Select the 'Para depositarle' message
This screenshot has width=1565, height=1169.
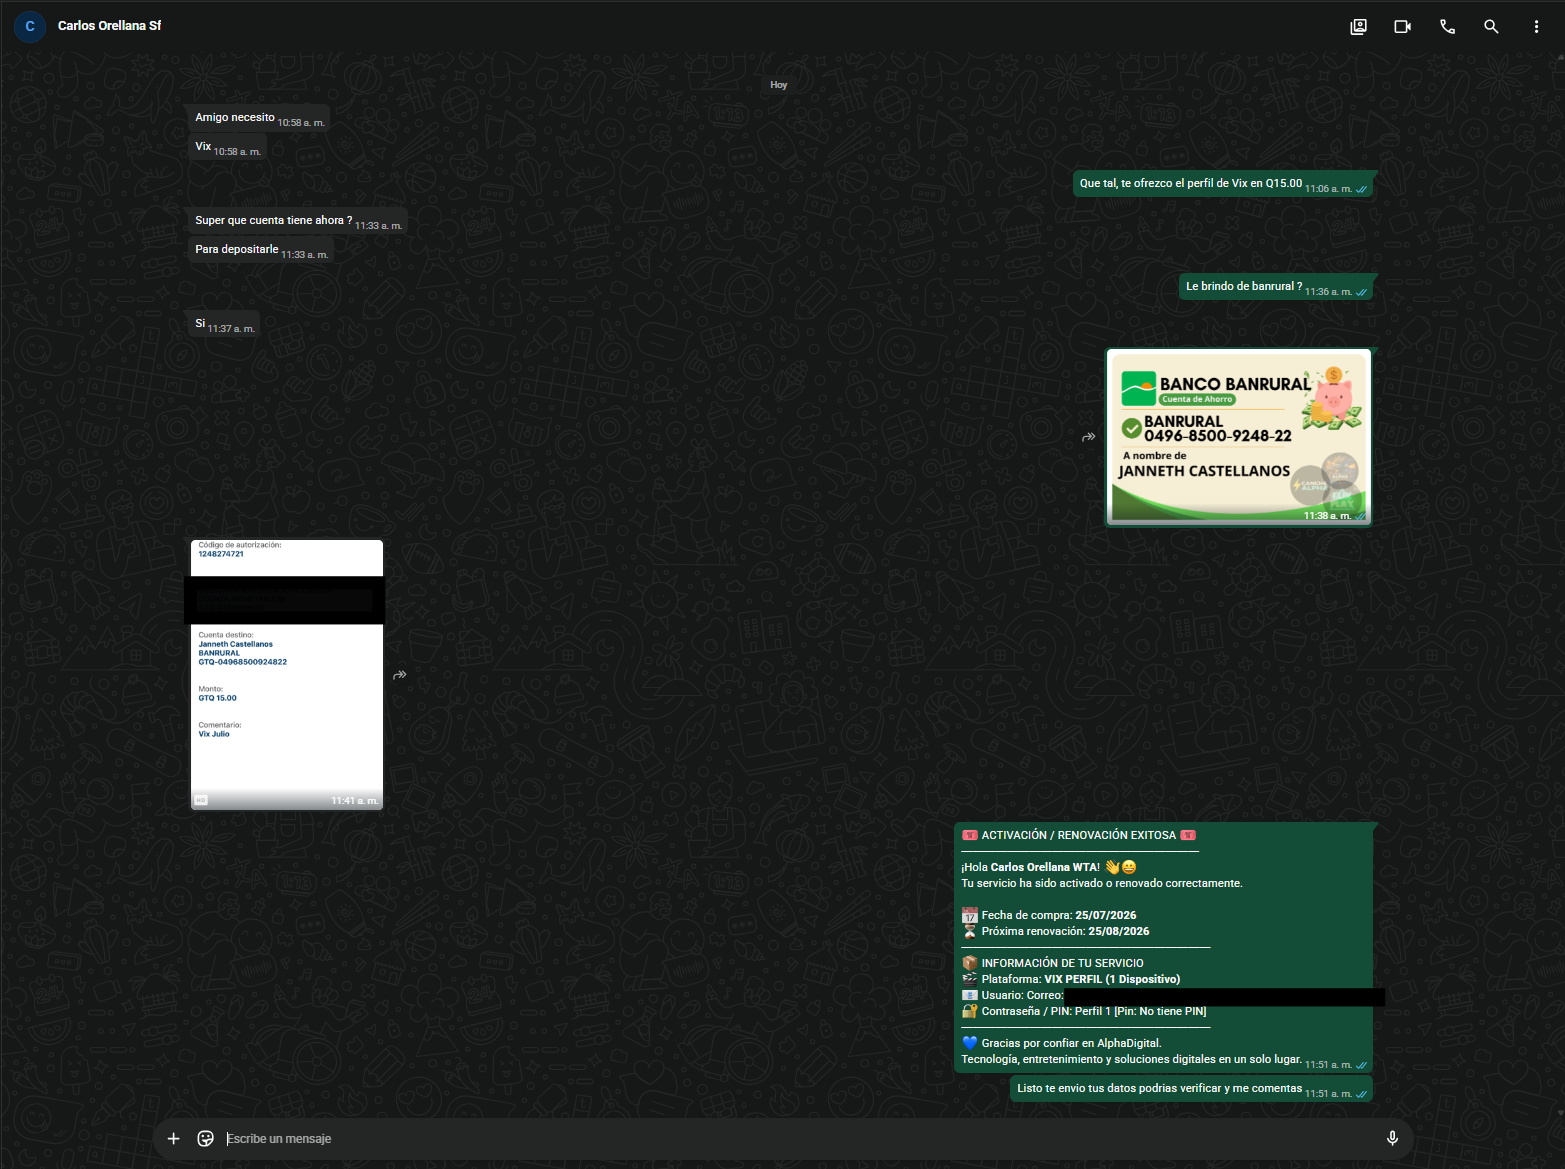click(x=261, y=250)
